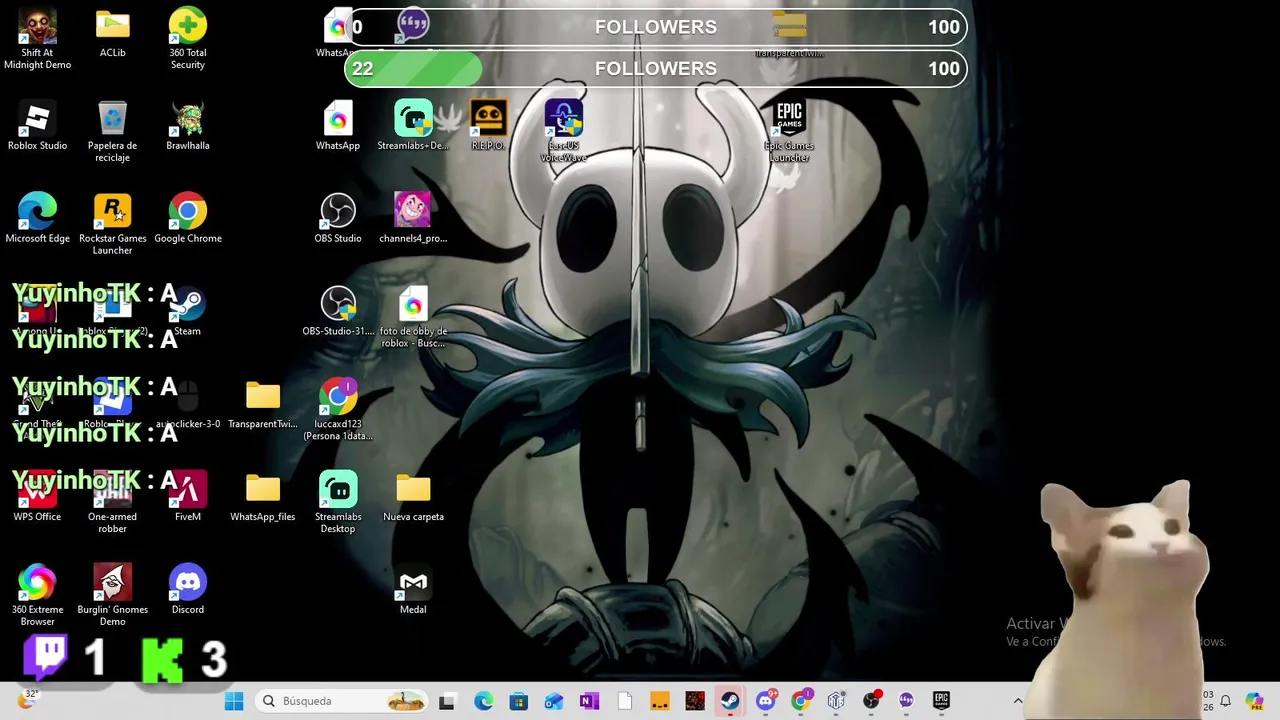This screenshot has height=720, width=1280.
Task: Click the Búsqueda taskbar search box
Action: (343, 701)
